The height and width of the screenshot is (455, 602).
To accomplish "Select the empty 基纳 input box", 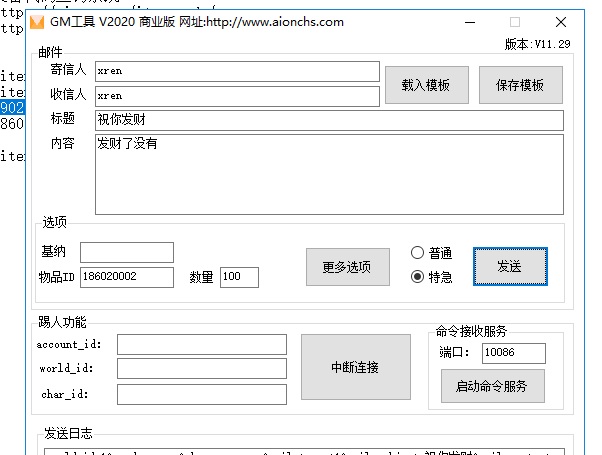I will coord(127,252).
